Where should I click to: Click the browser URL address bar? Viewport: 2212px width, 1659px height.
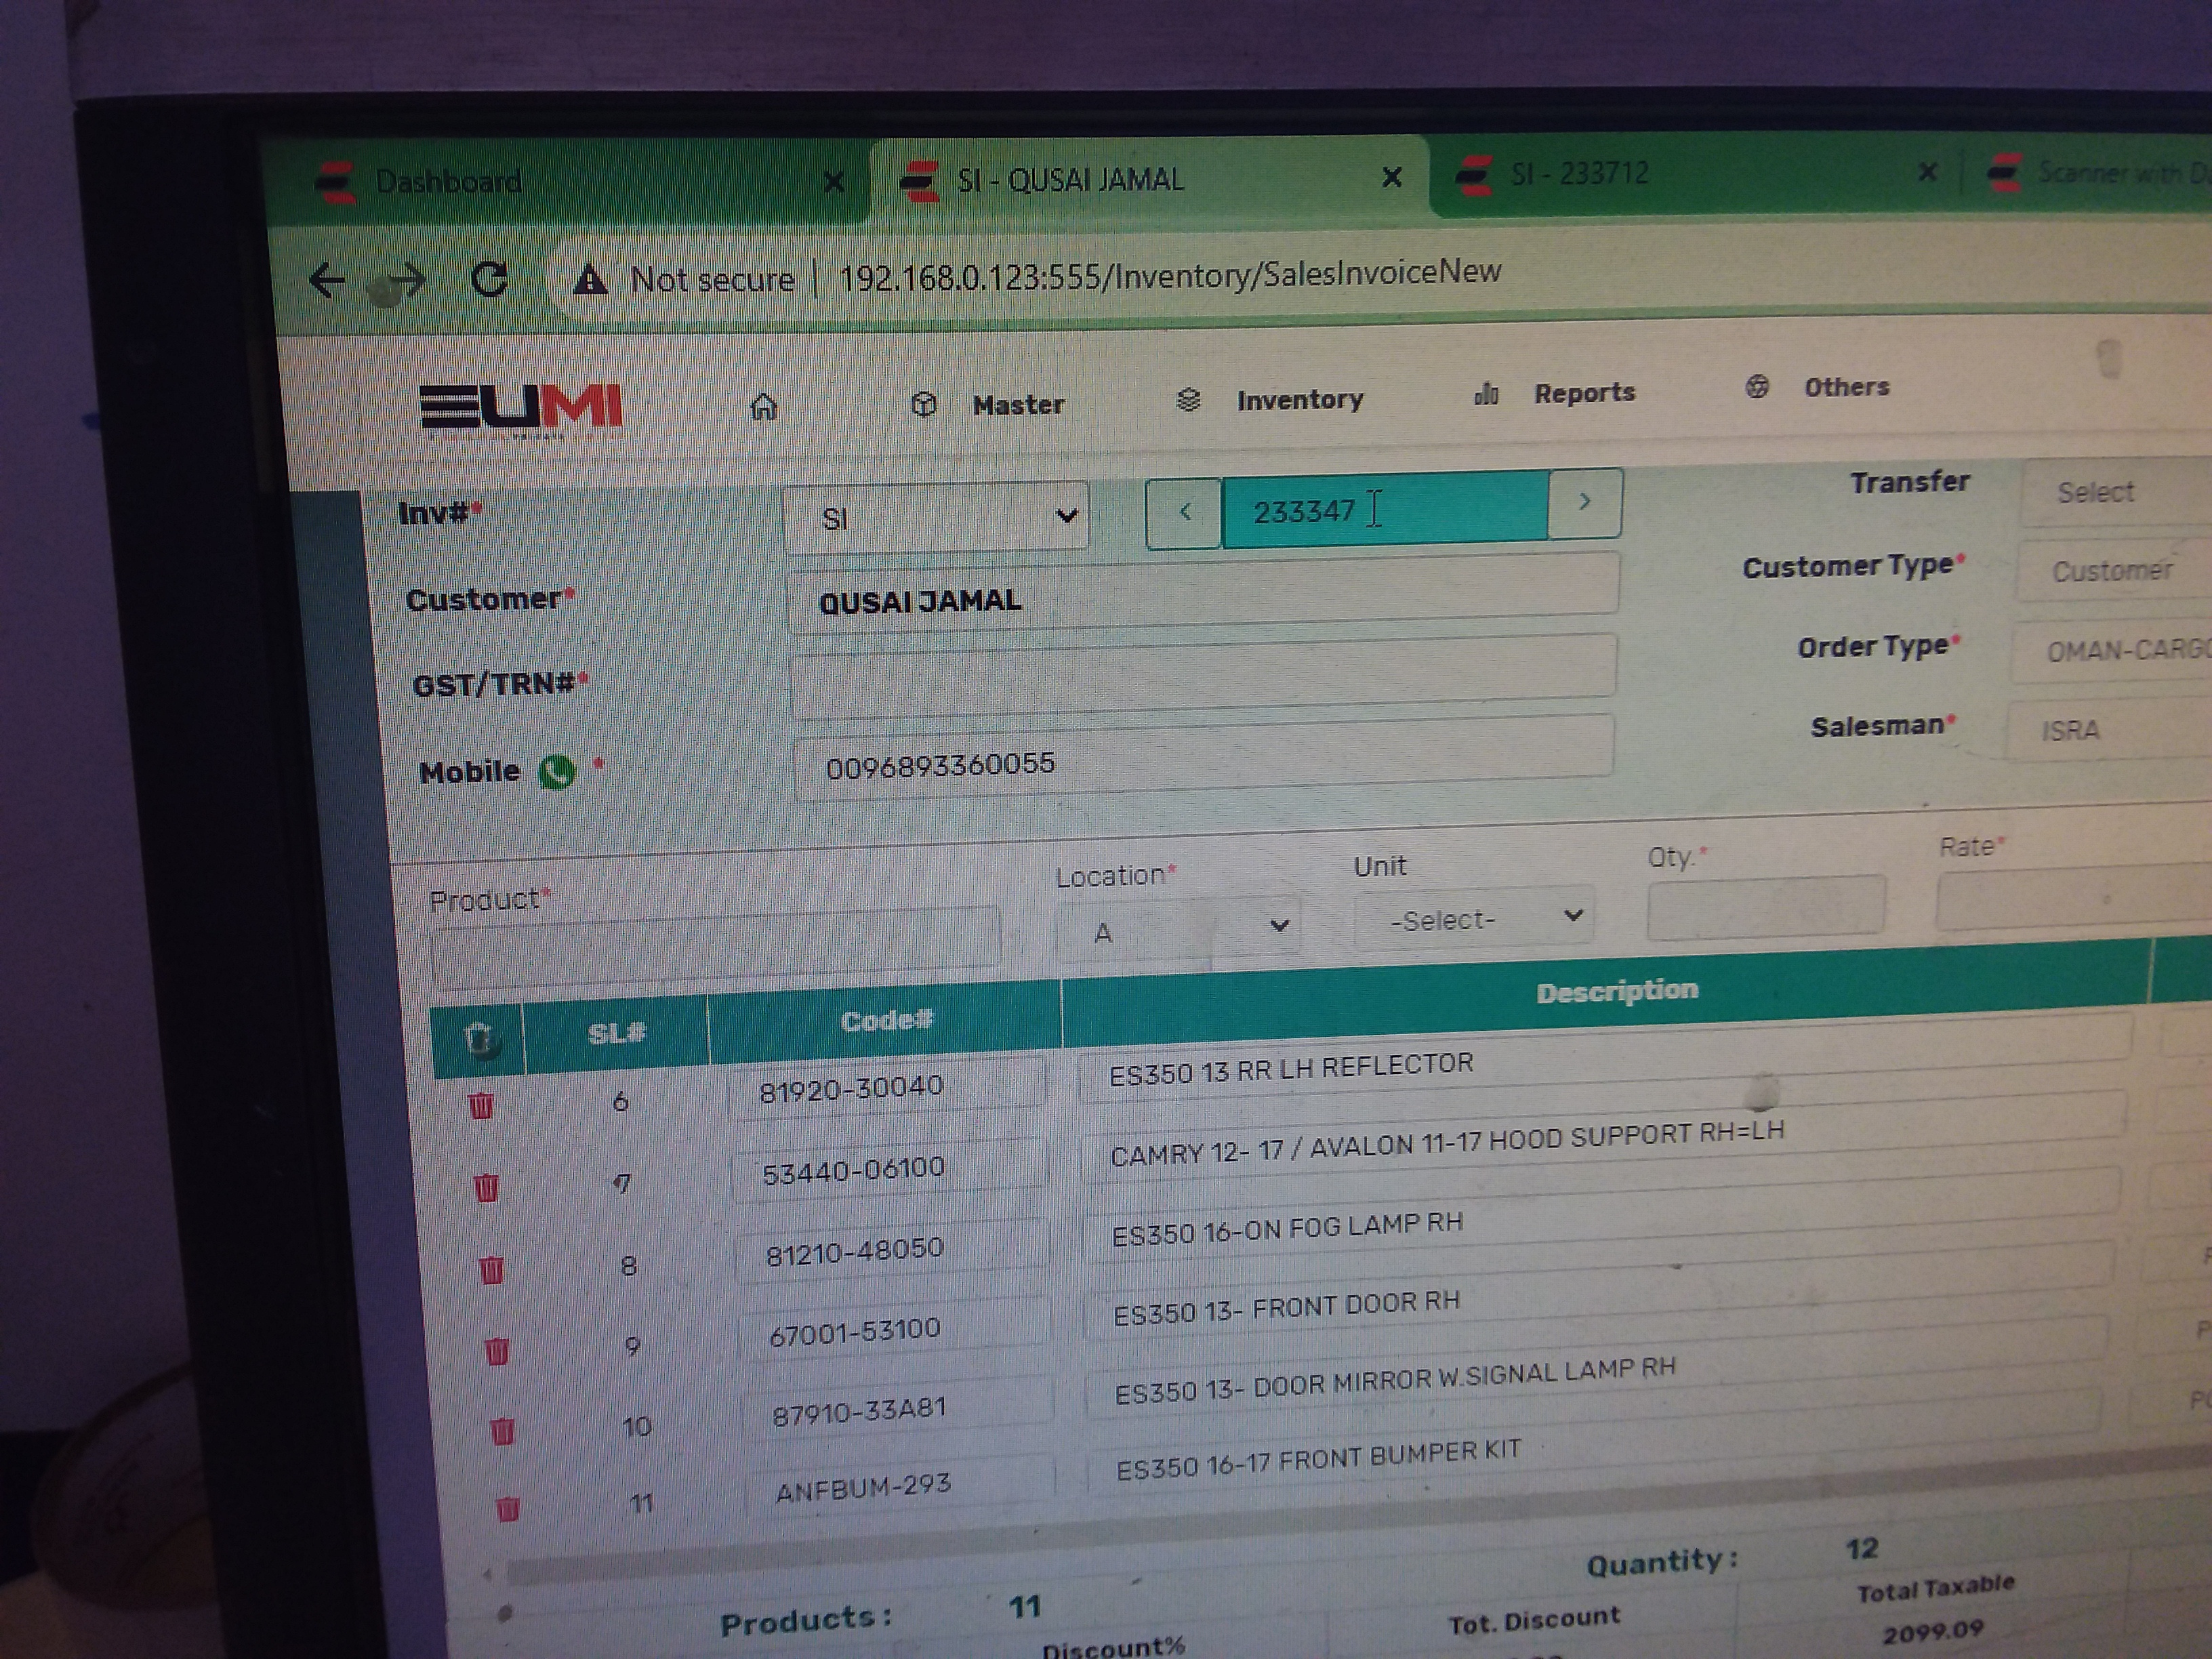tap(1170, 274)
